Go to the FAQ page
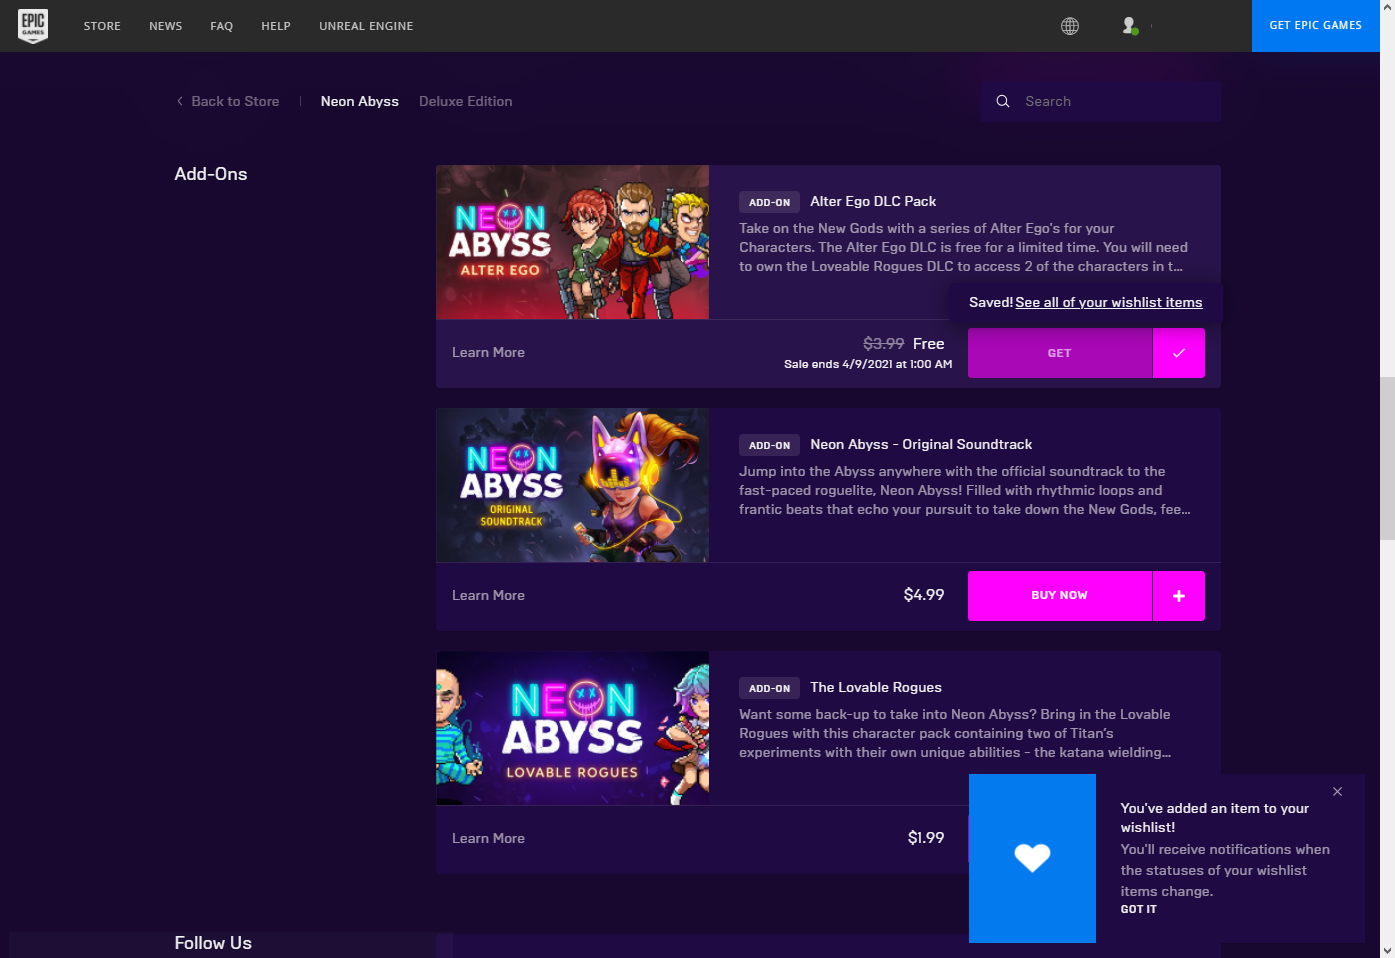 222,26
